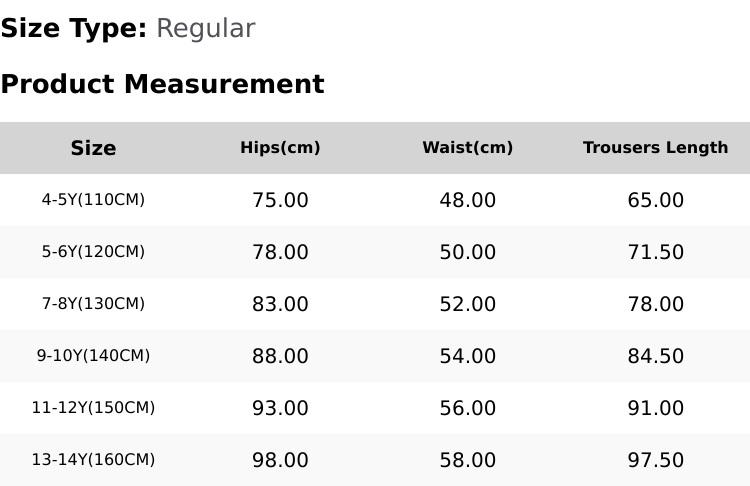750x486 pixels.
Task: Click the 97.50 trousers length value
Action: click(x=655, y=460)
